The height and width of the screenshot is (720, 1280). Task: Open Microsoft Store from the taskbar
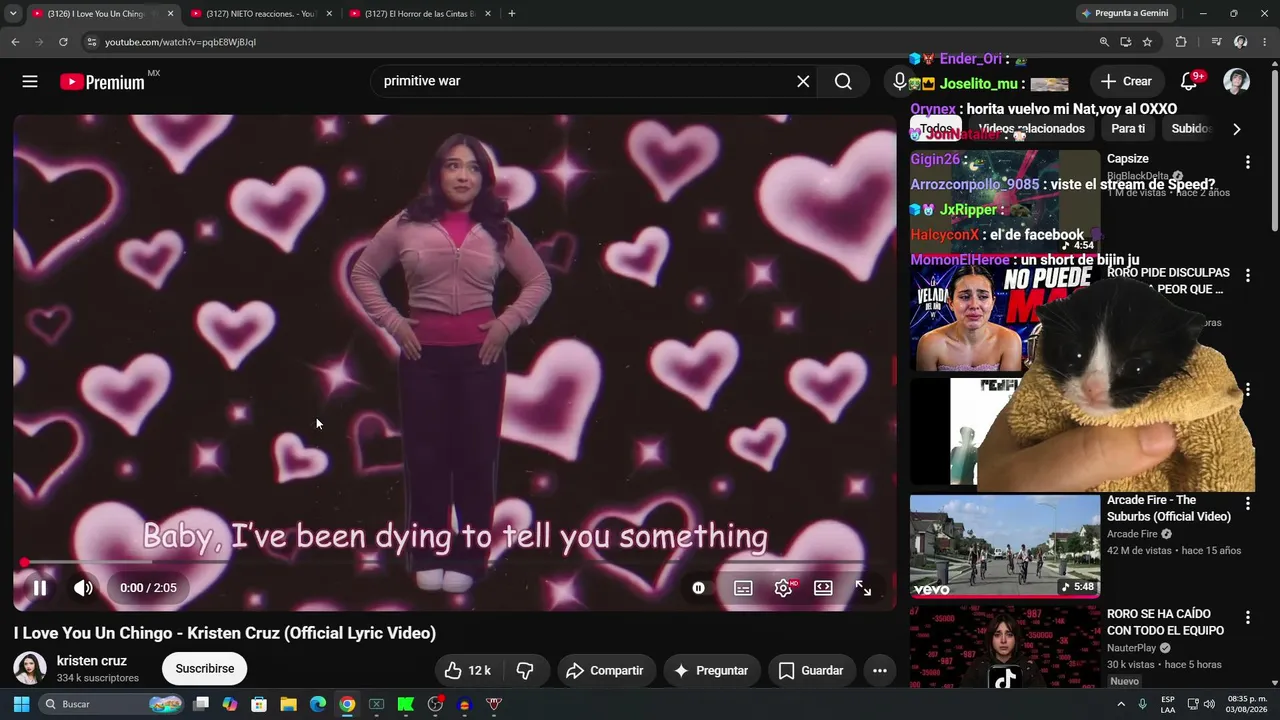click(259, 704)
